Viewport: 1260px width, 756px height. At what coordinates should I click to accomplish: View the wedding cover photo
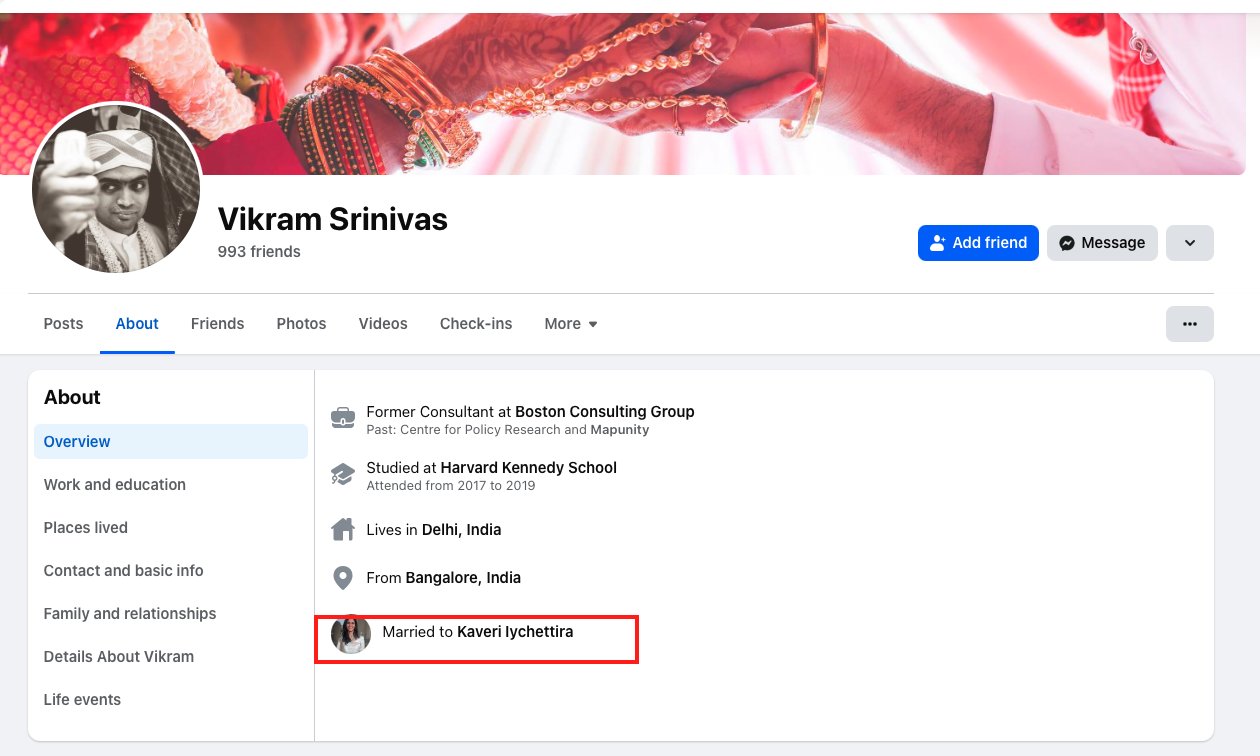coord(700,90)
